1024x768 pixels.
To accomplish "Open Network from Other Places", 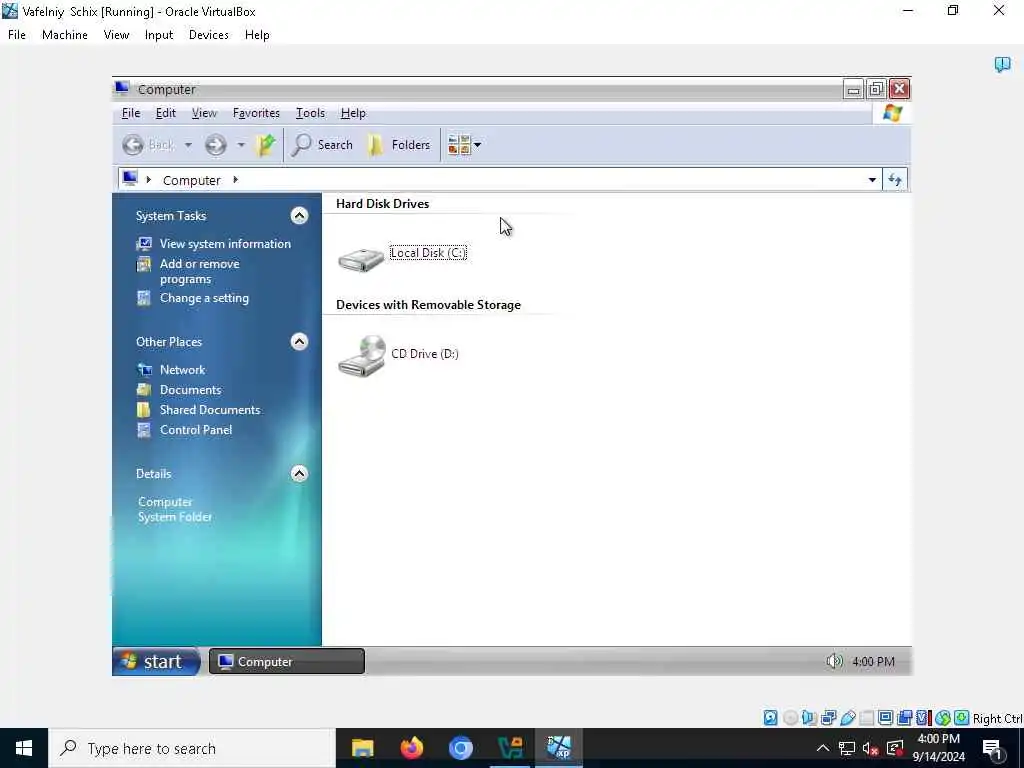I will pos(182,370).
